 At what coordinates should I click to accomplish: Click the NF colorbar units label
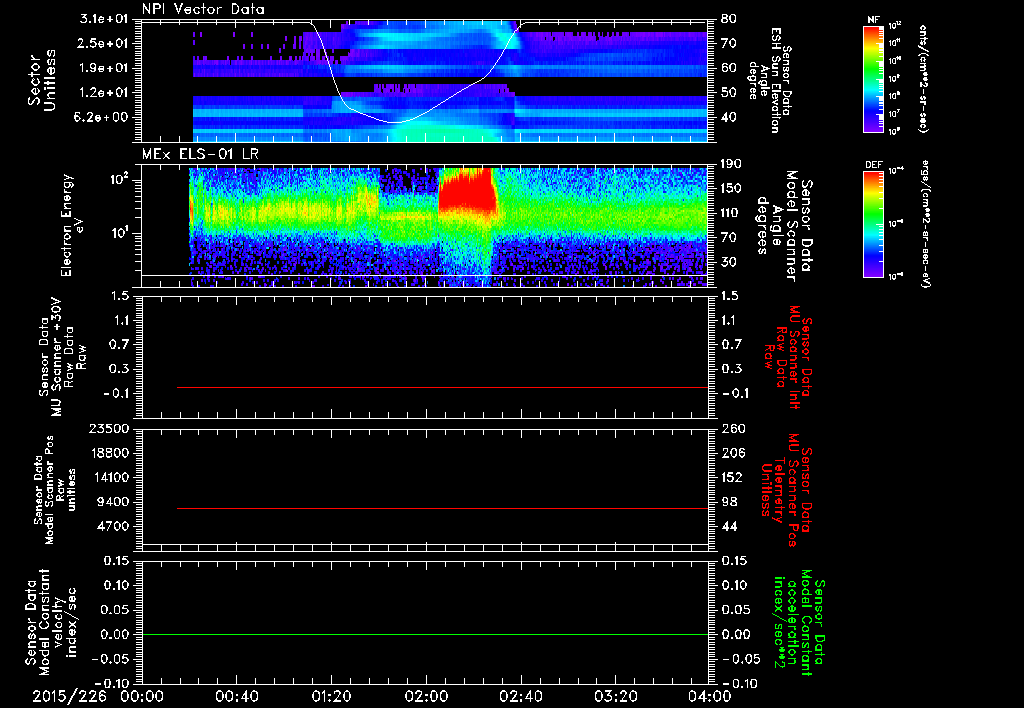(x=923, y=78)
